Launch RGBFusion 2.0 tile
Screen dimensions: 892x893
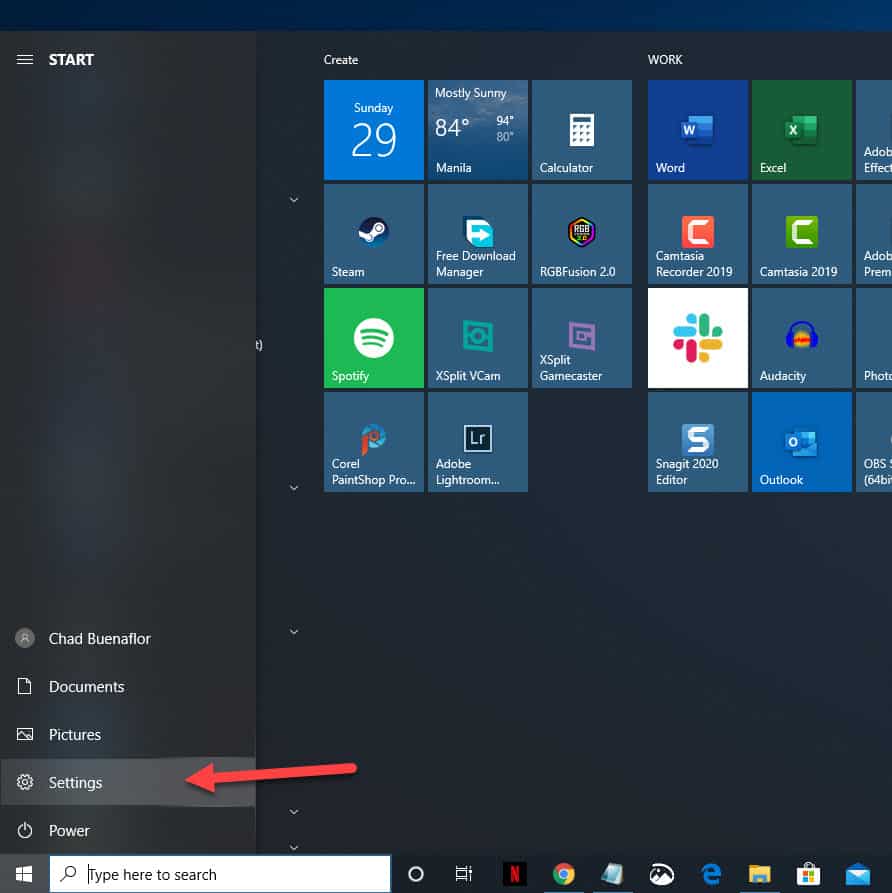582,234
